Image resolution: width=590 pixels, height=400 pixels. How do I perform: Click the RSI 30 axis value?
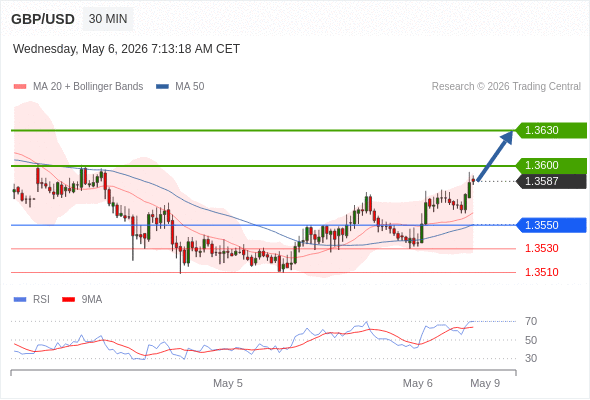click(x=531, y=358)
